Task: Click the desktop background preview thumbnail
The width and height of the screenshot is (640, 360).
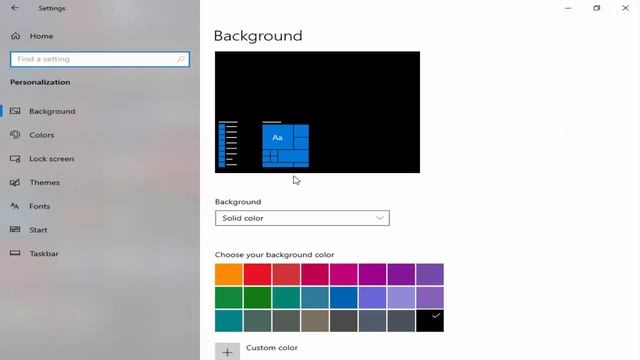Action: point(317,112)
